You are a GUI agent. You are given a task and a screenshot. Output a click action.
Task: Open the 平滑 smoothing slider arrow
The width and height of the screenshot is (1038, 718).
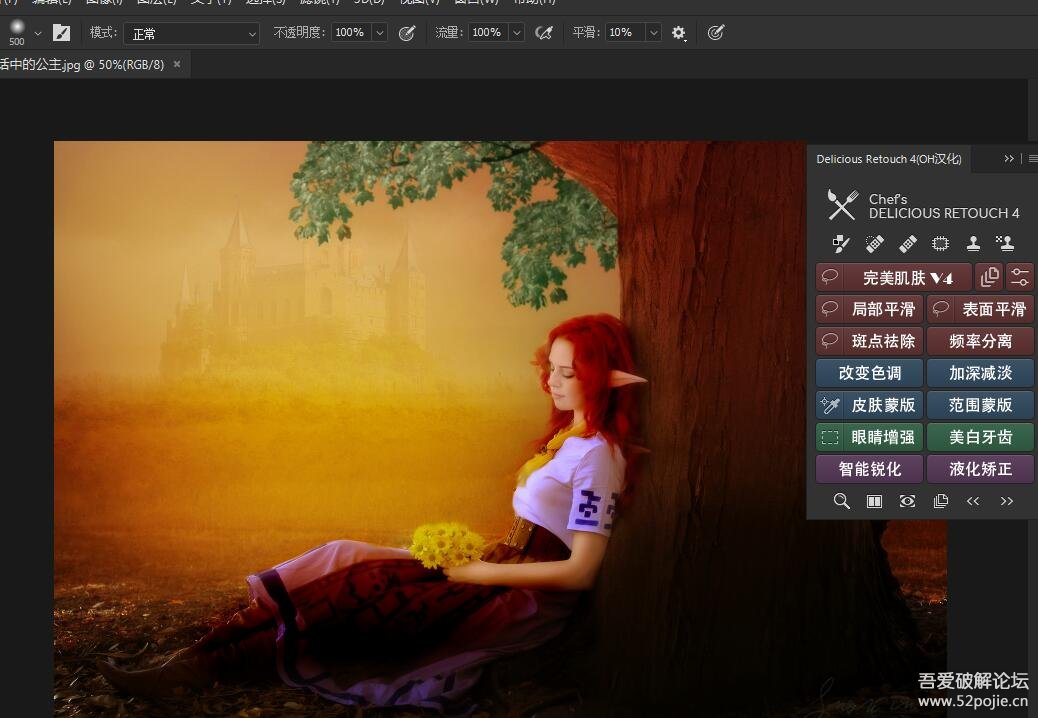click(653, 32)
